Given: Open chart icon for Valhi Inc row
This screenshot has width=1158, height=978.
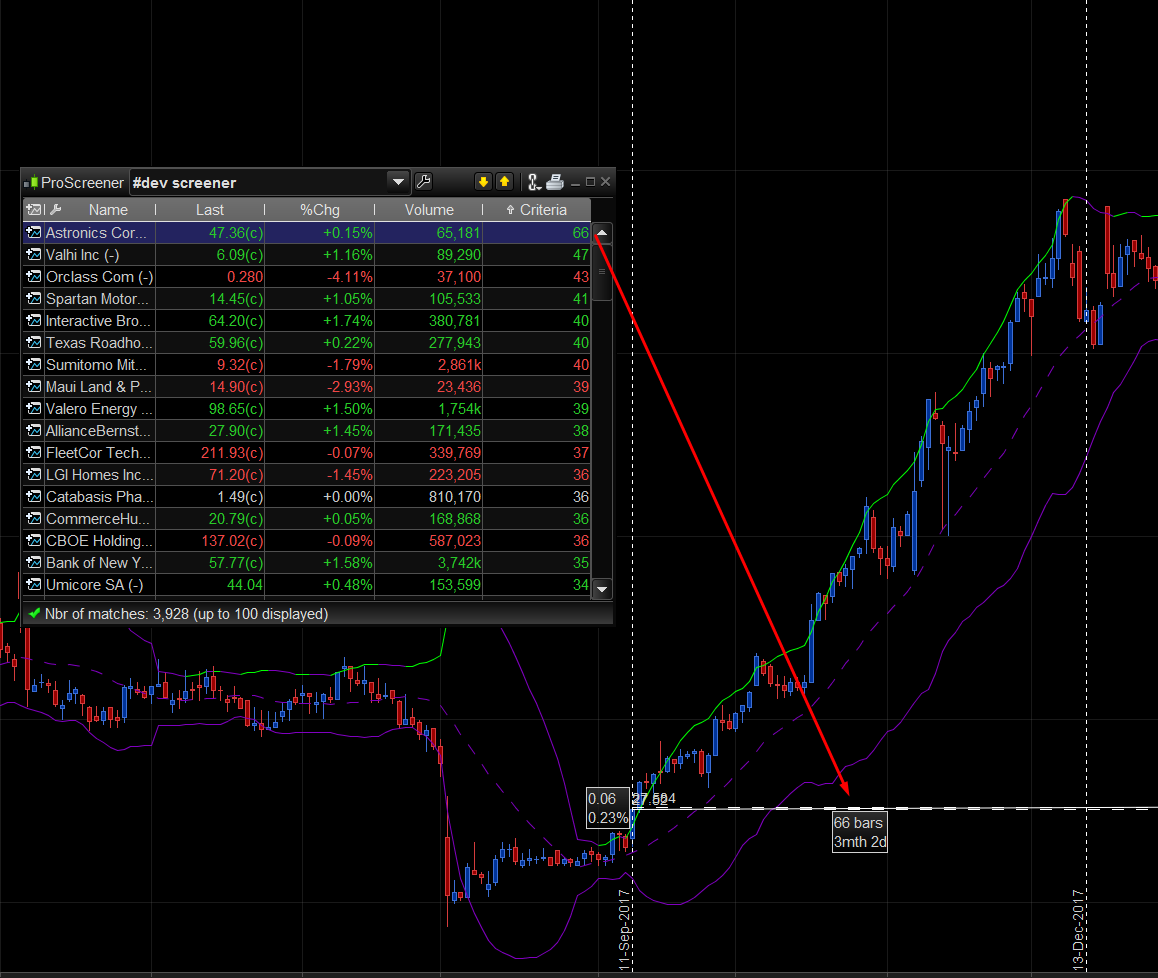Looking at the screenshot, I should [x=34, y=255].
